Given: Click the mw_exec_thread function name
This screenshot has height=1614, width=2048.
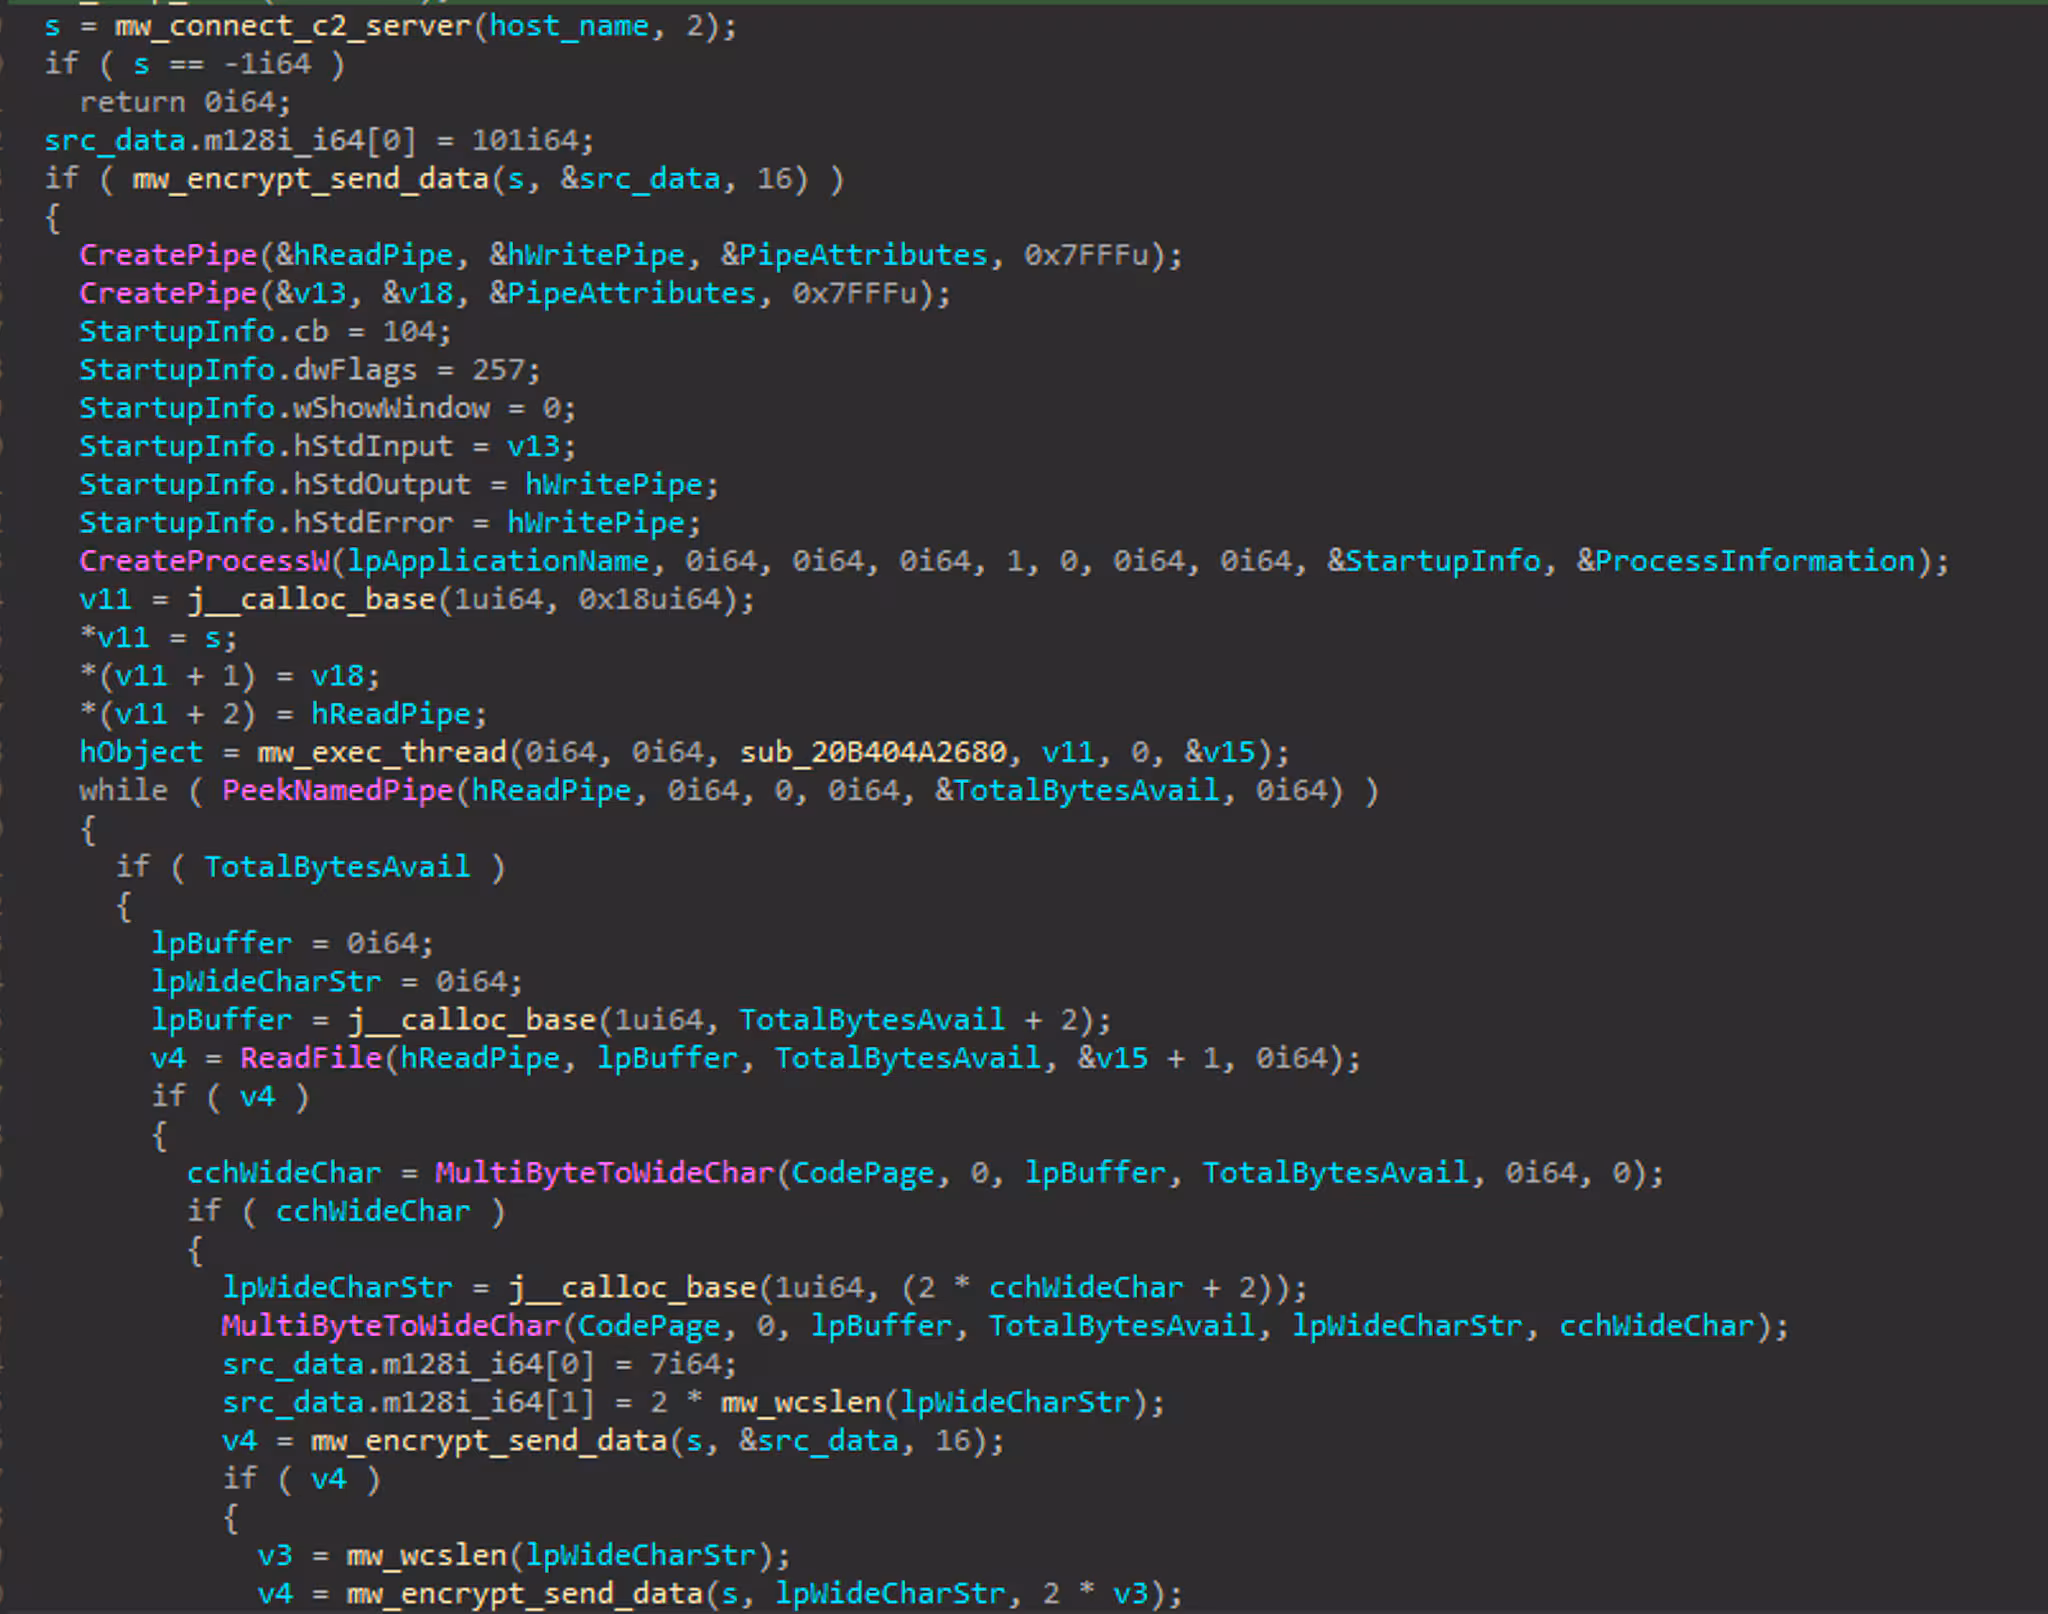Looking at the screenshot, I should tap(382, 752).
